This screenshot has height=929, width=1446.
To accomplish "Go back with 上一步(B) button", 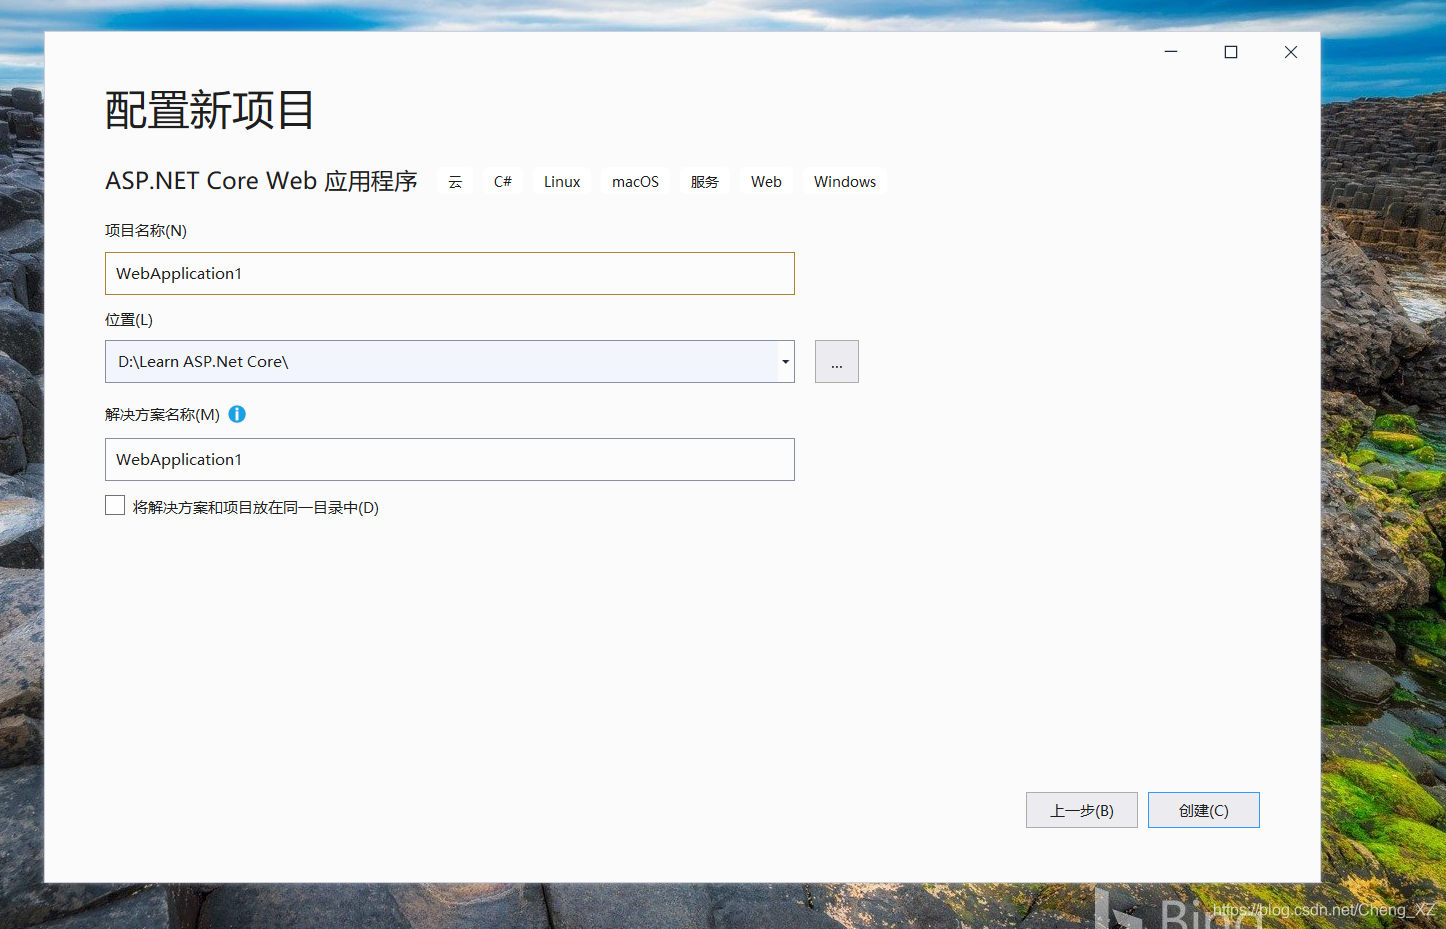I will pos(1081,809).
